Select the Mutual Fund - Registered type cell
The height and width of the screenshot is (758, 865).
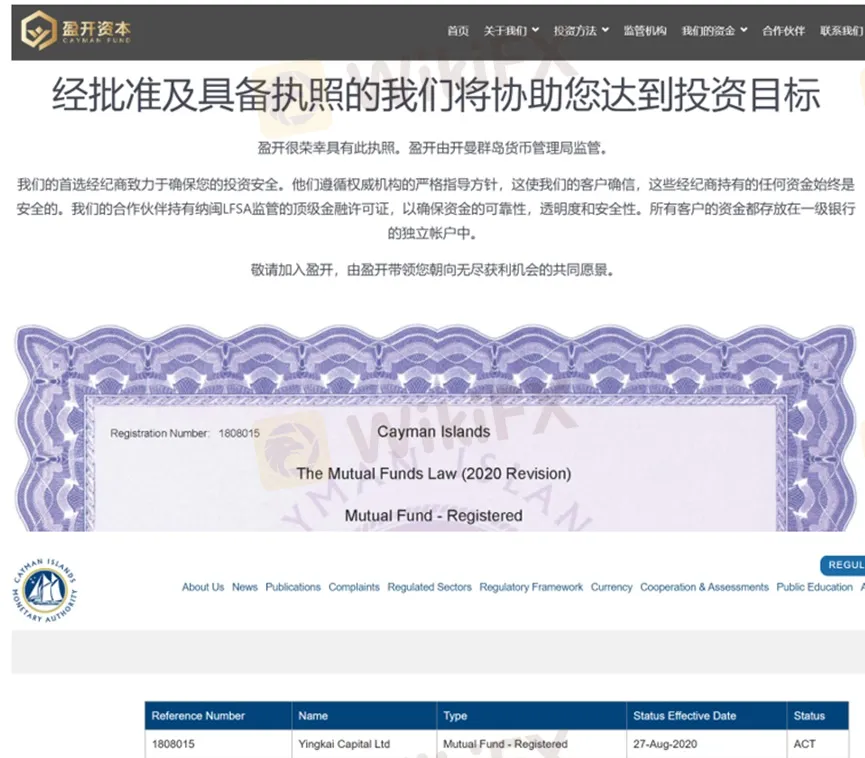[x=532, y=744]
